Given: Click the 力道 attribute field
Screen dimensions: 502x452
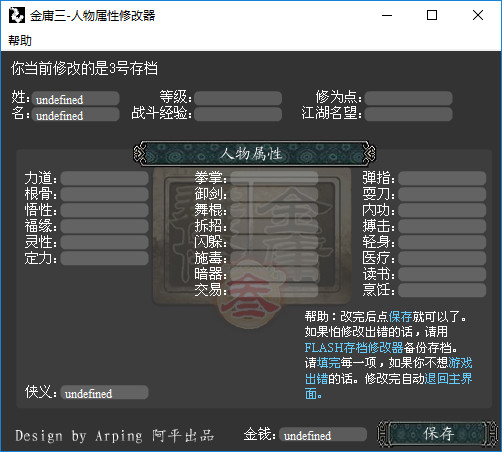Looking at the screenshot, I should pyautogui.click(x=104, y=178).
